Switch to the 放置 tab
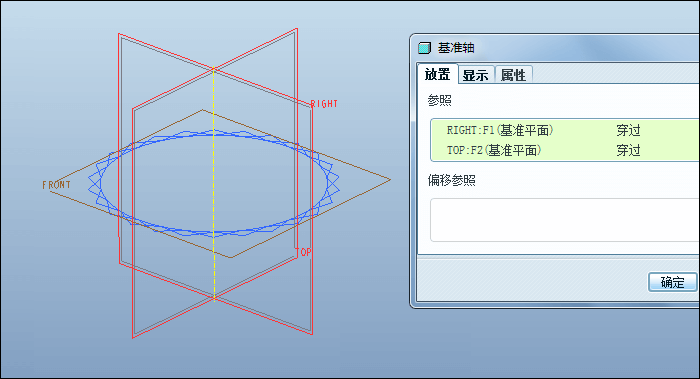700x379 pixels. point(438,74)
